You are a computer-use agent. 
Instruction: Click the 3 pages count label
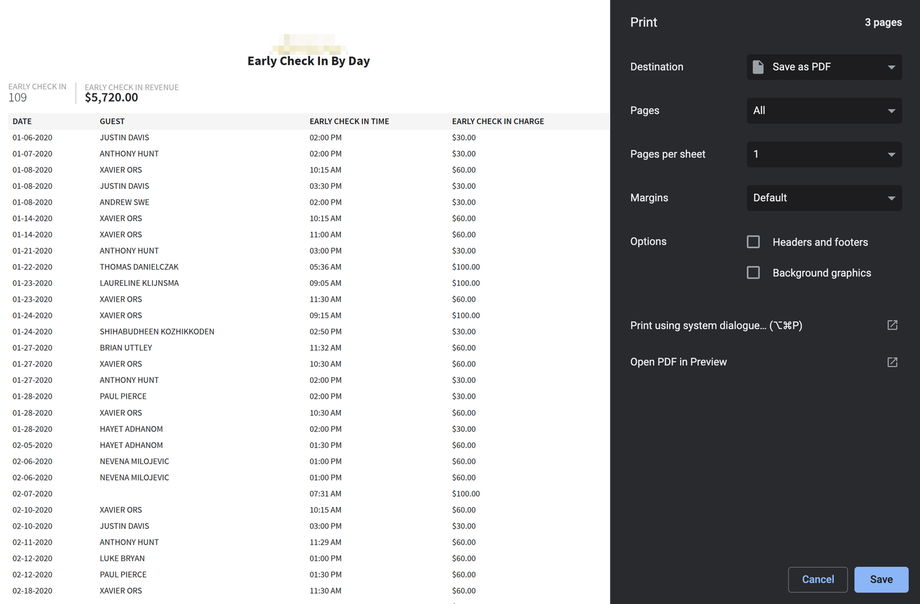pos(883,22)
